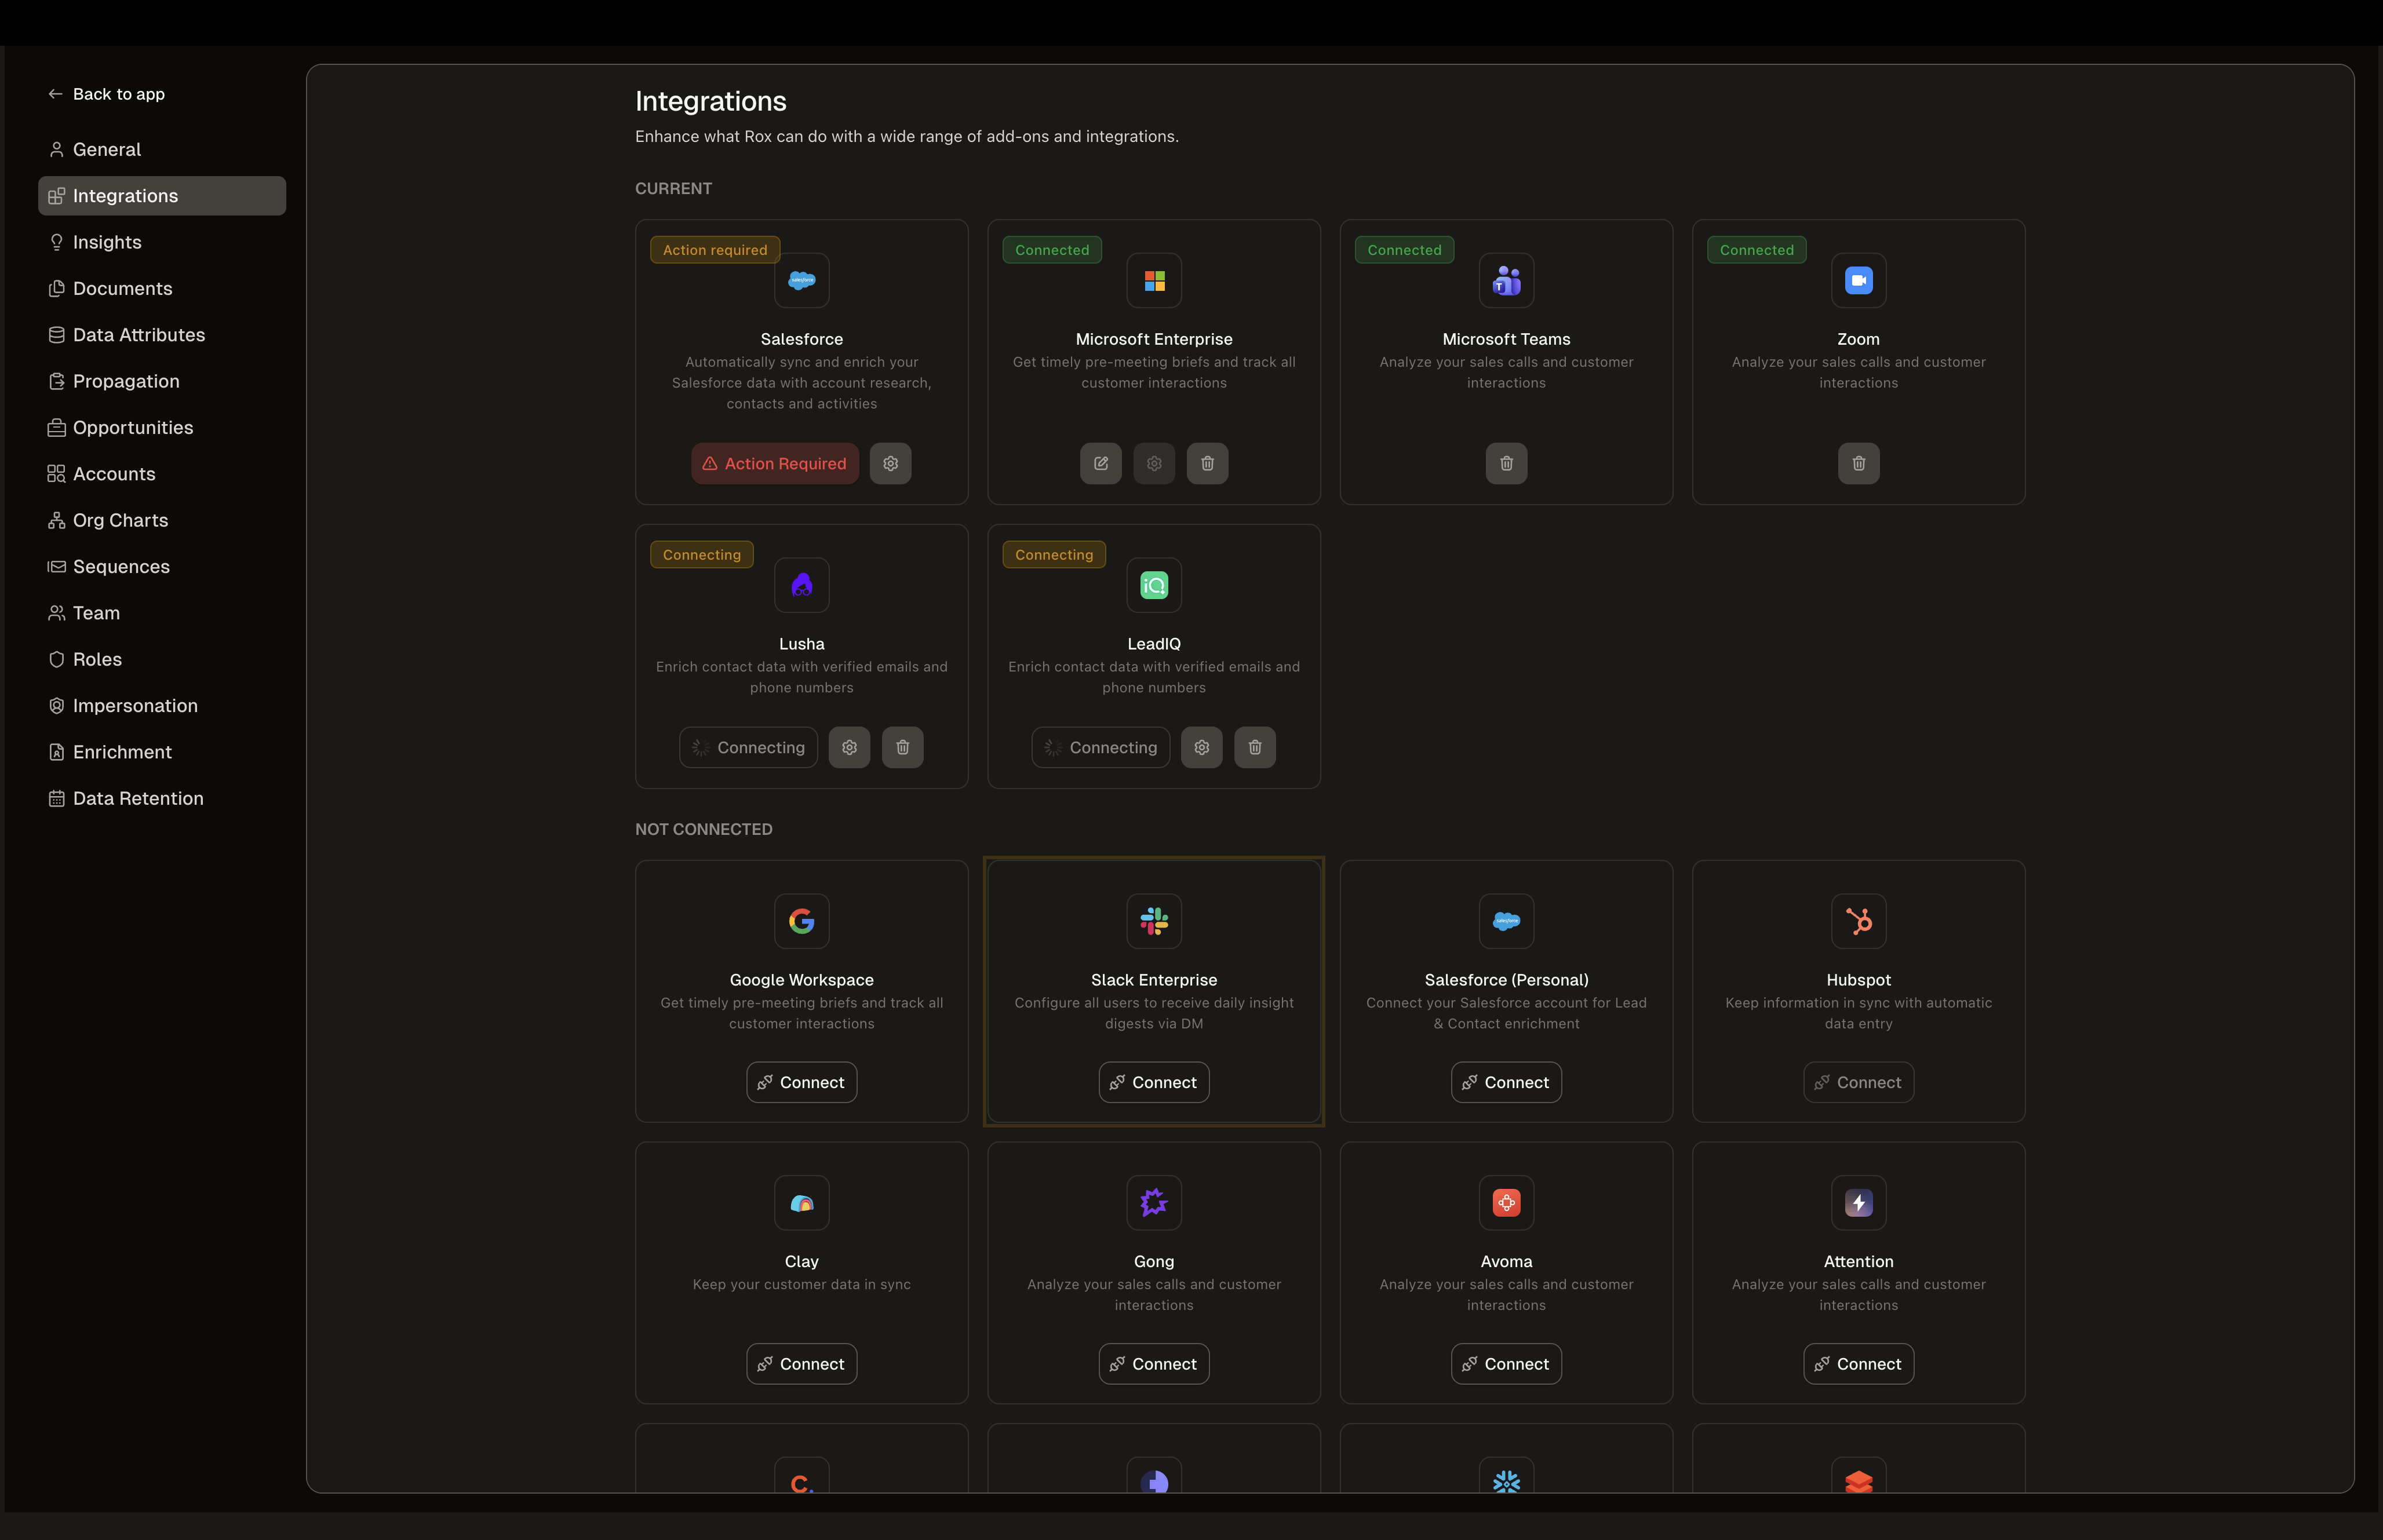2383x1540 pixels.
Task: Click the trash icon under Microsoft Teams
Action: (1506, 464)
